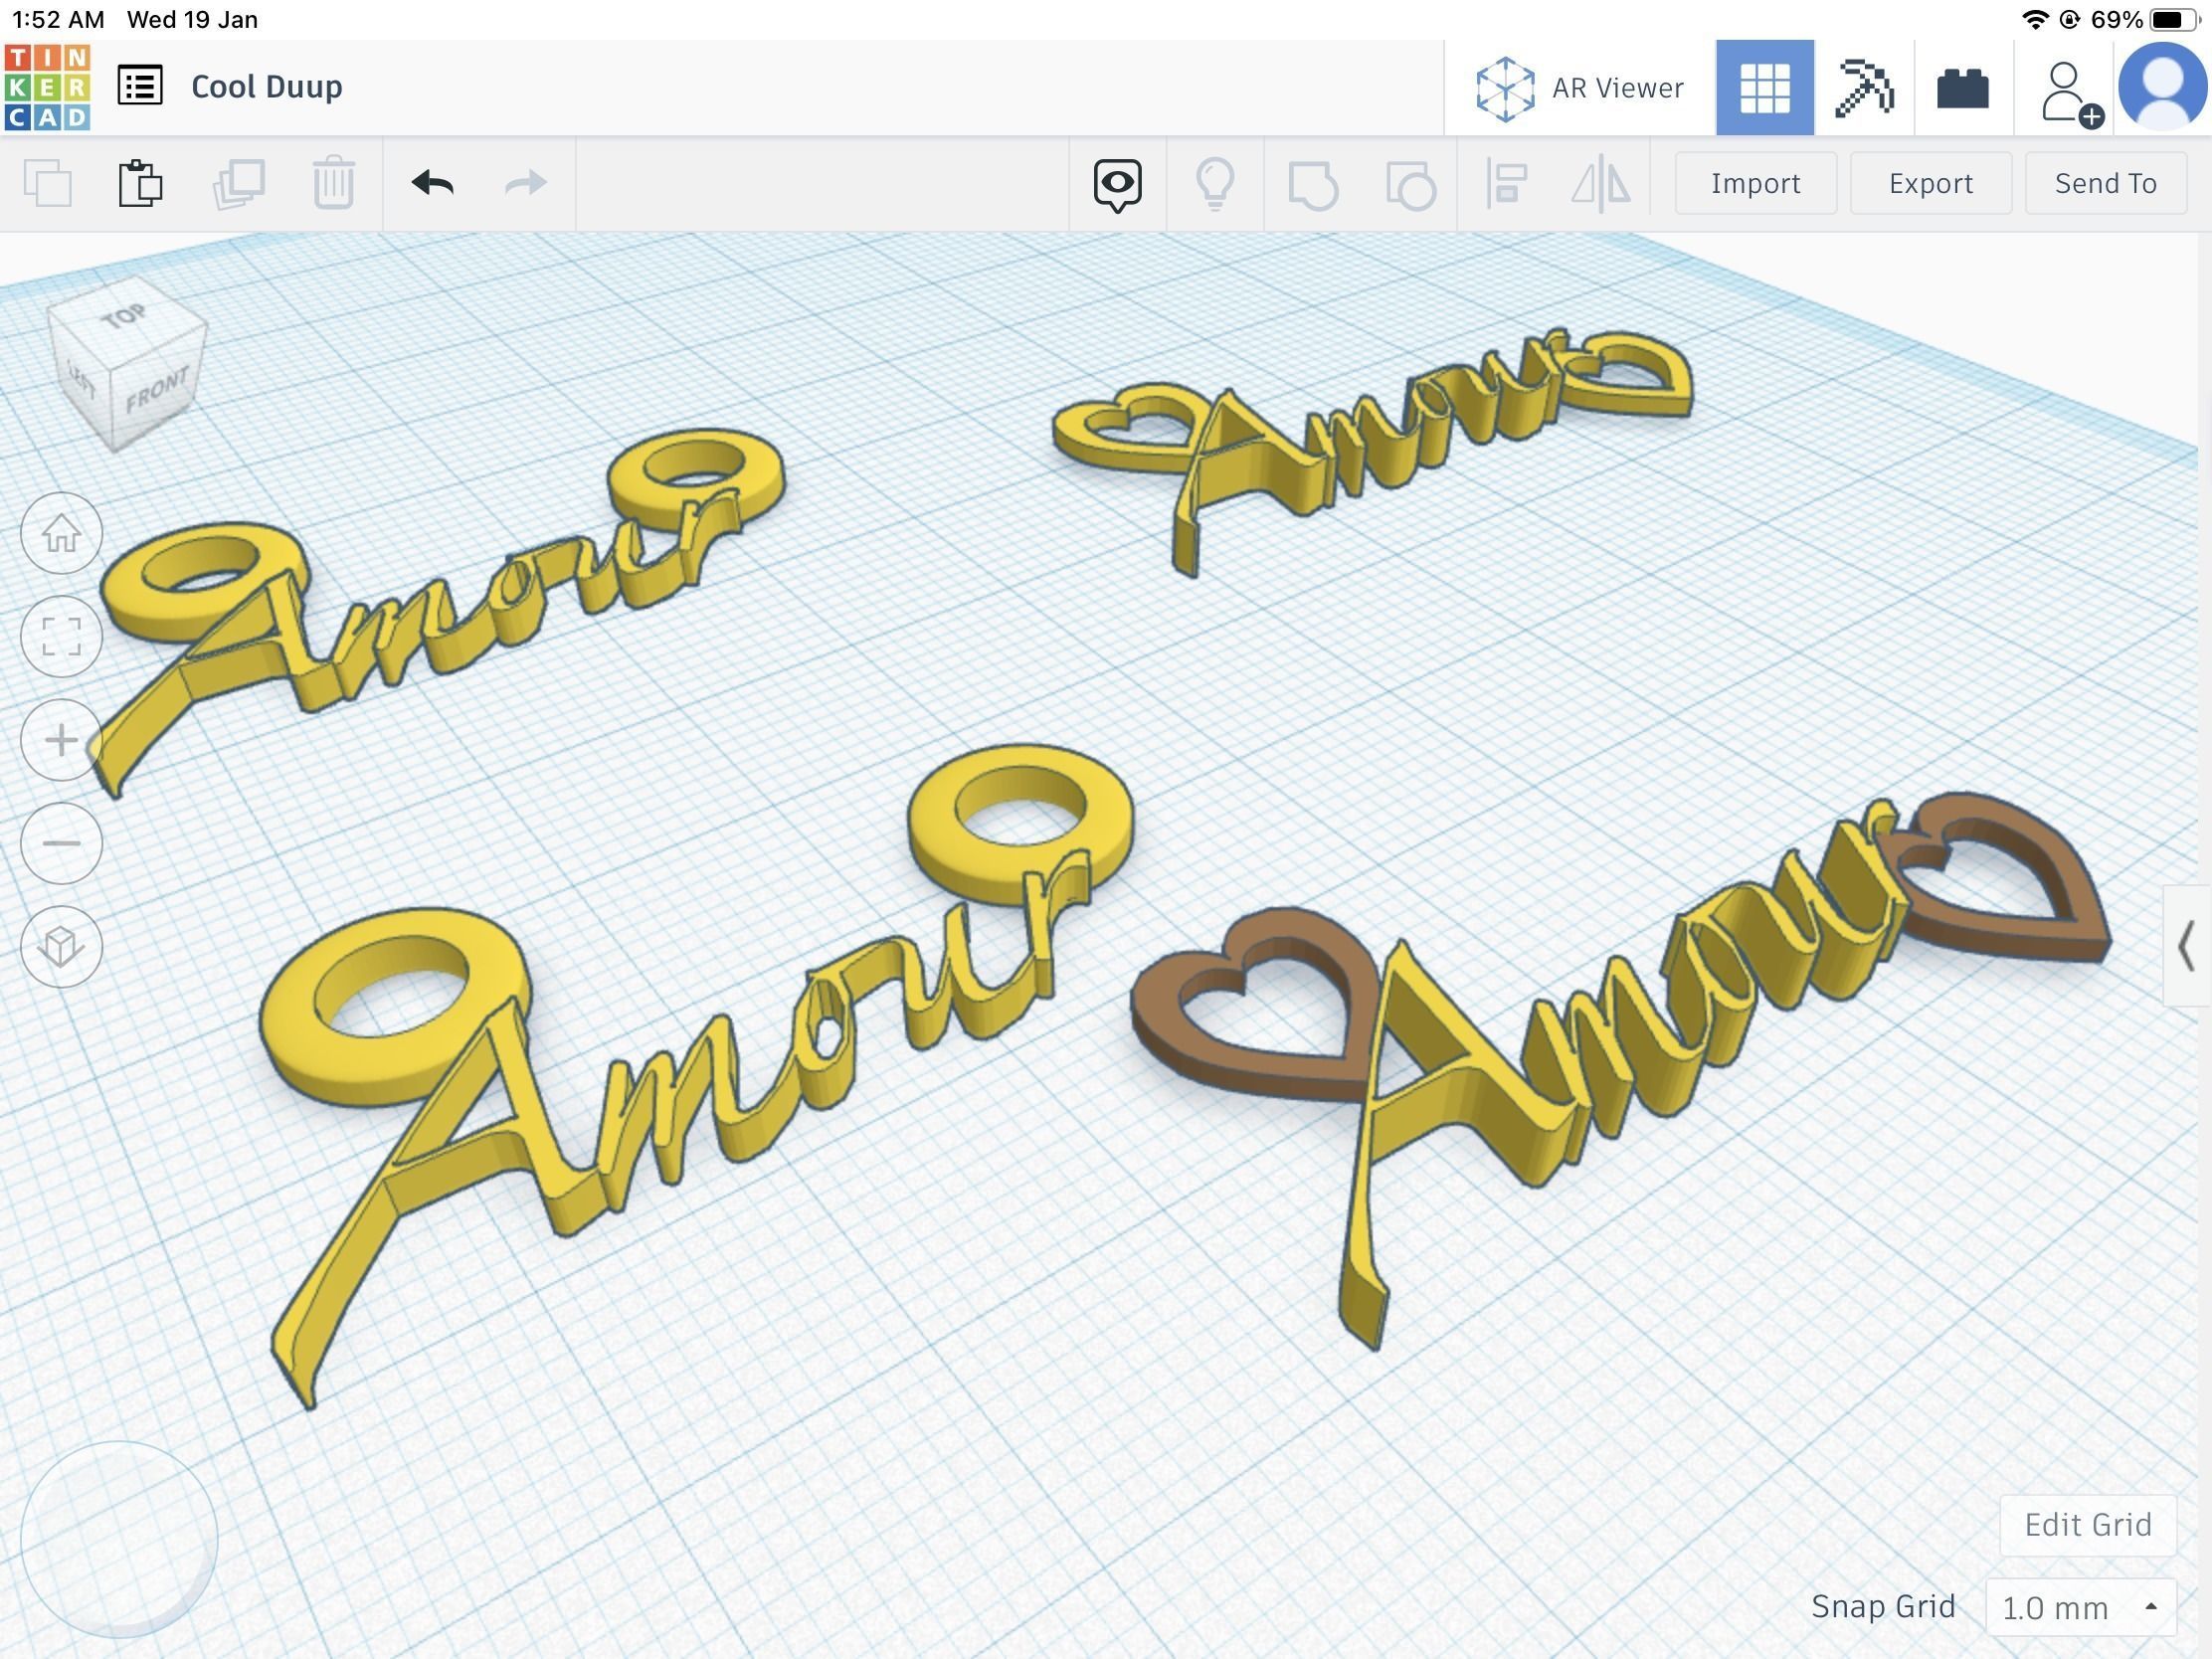Open the AR Viewer

[1580, 88]
